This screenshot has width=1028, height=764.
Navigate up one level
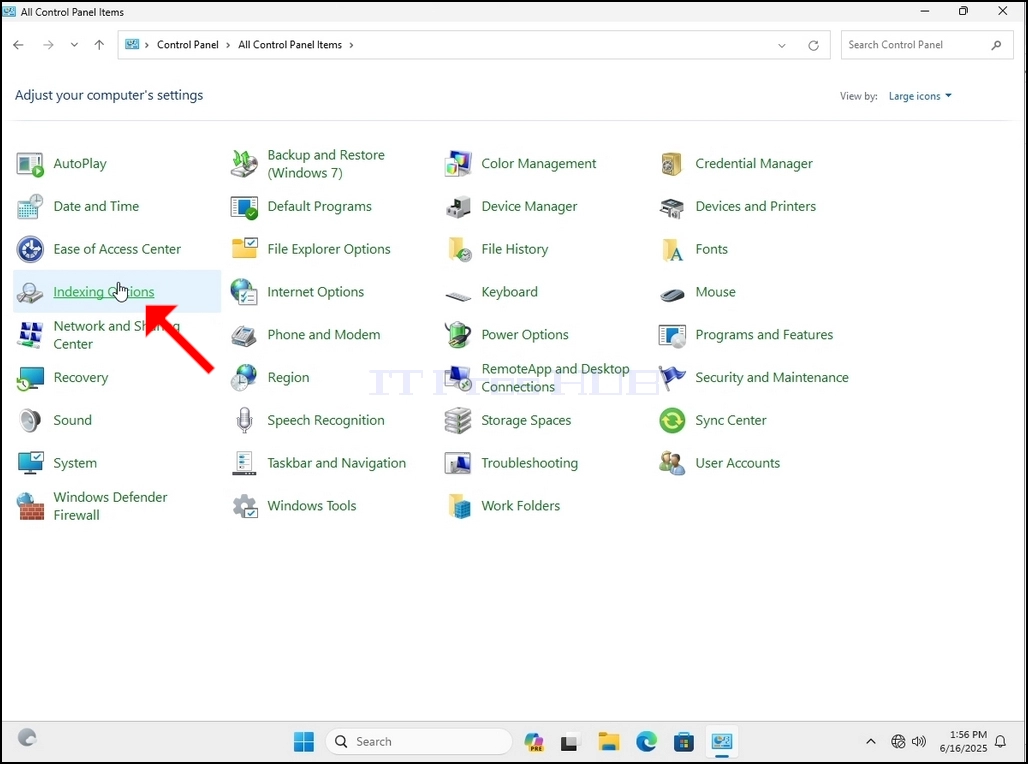click(x=99, y=45)
